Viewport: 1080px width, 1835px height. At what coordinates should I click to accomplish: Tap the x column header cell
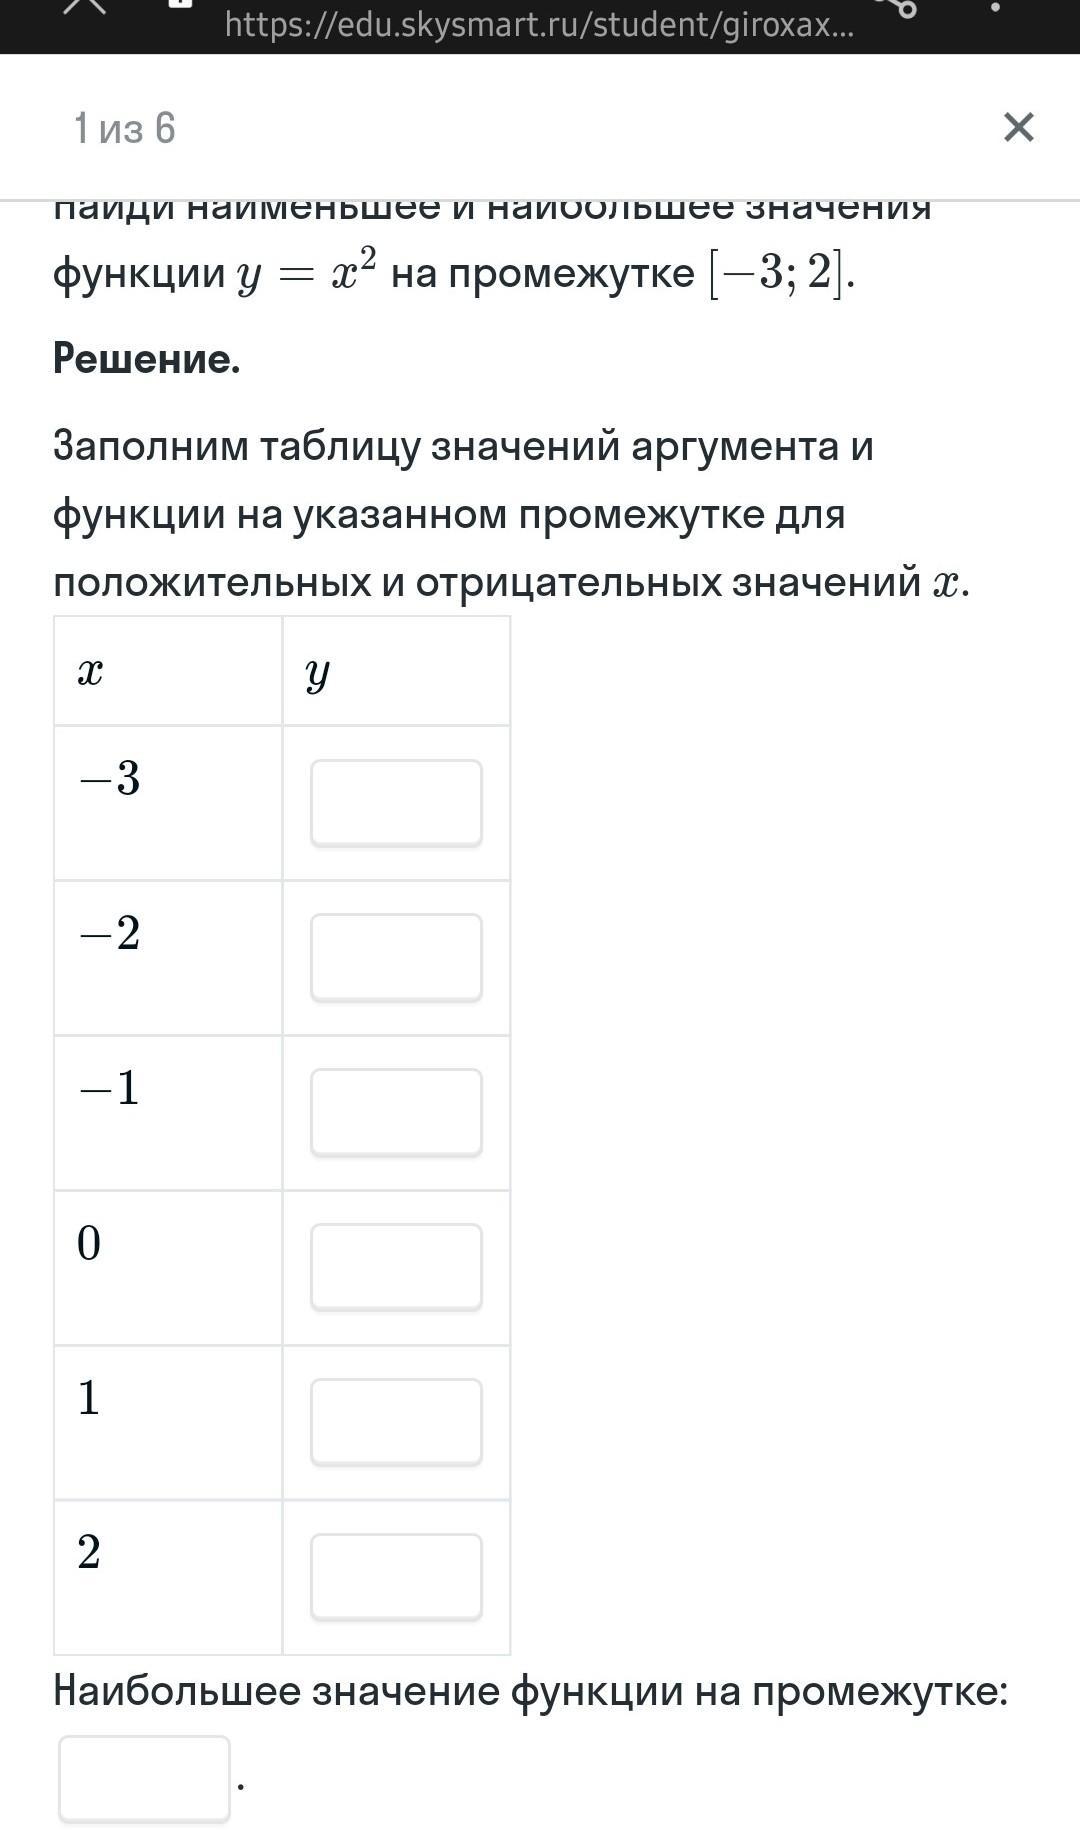click(168, 671)
